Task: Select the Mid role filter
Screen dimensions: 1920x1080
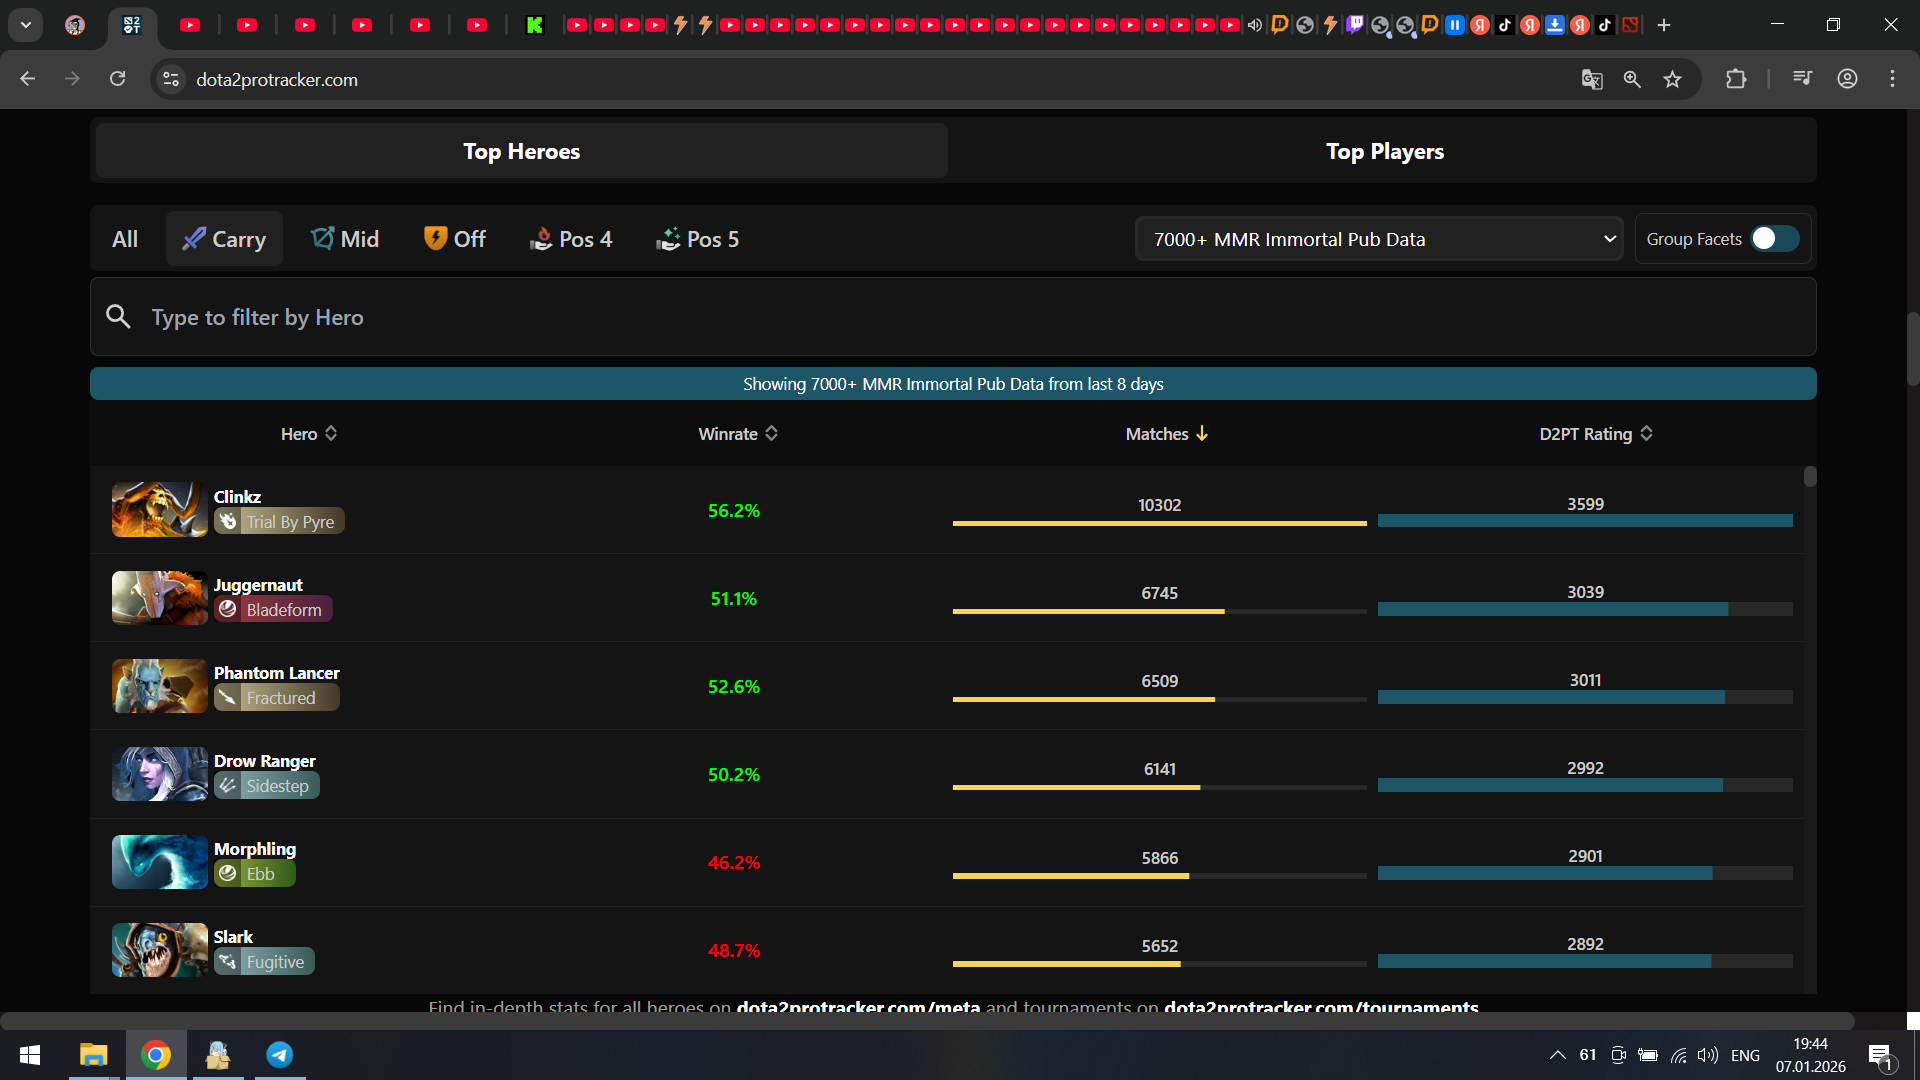Action: [x=345, y=239]
